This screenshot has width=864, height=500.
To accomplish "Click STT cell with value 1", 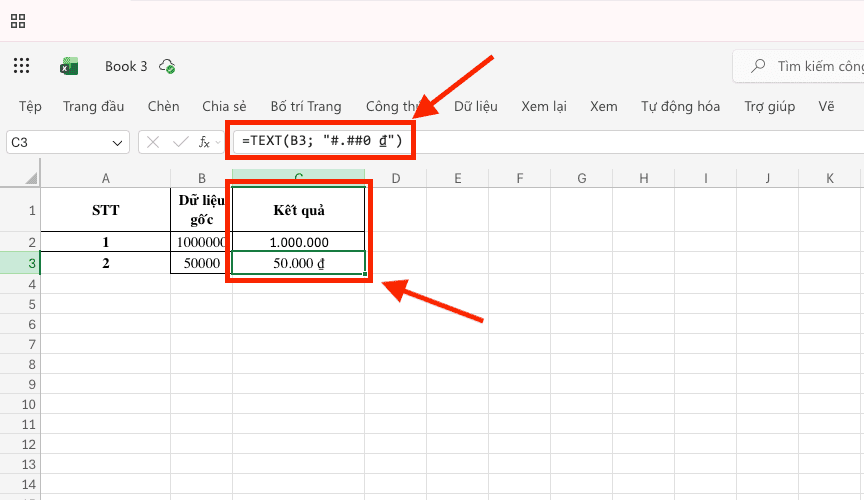I will [106, 242].
